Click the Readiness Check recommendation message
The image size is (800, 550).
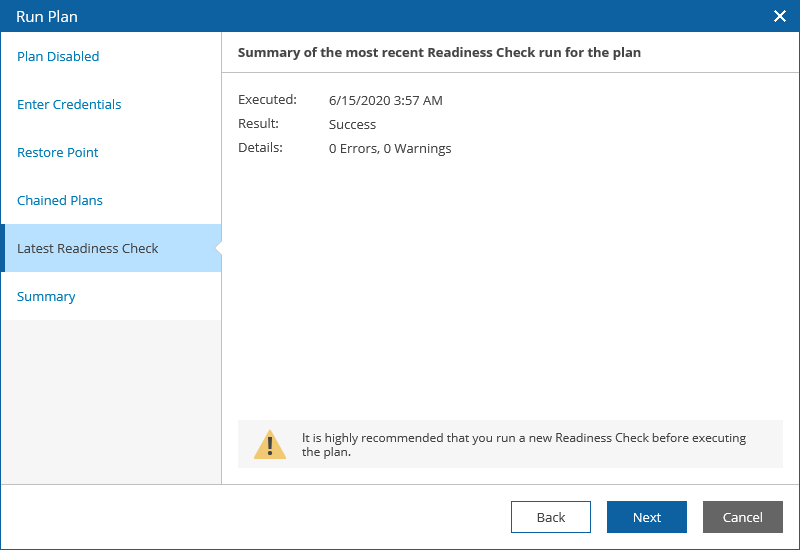[x=524, y=445]
